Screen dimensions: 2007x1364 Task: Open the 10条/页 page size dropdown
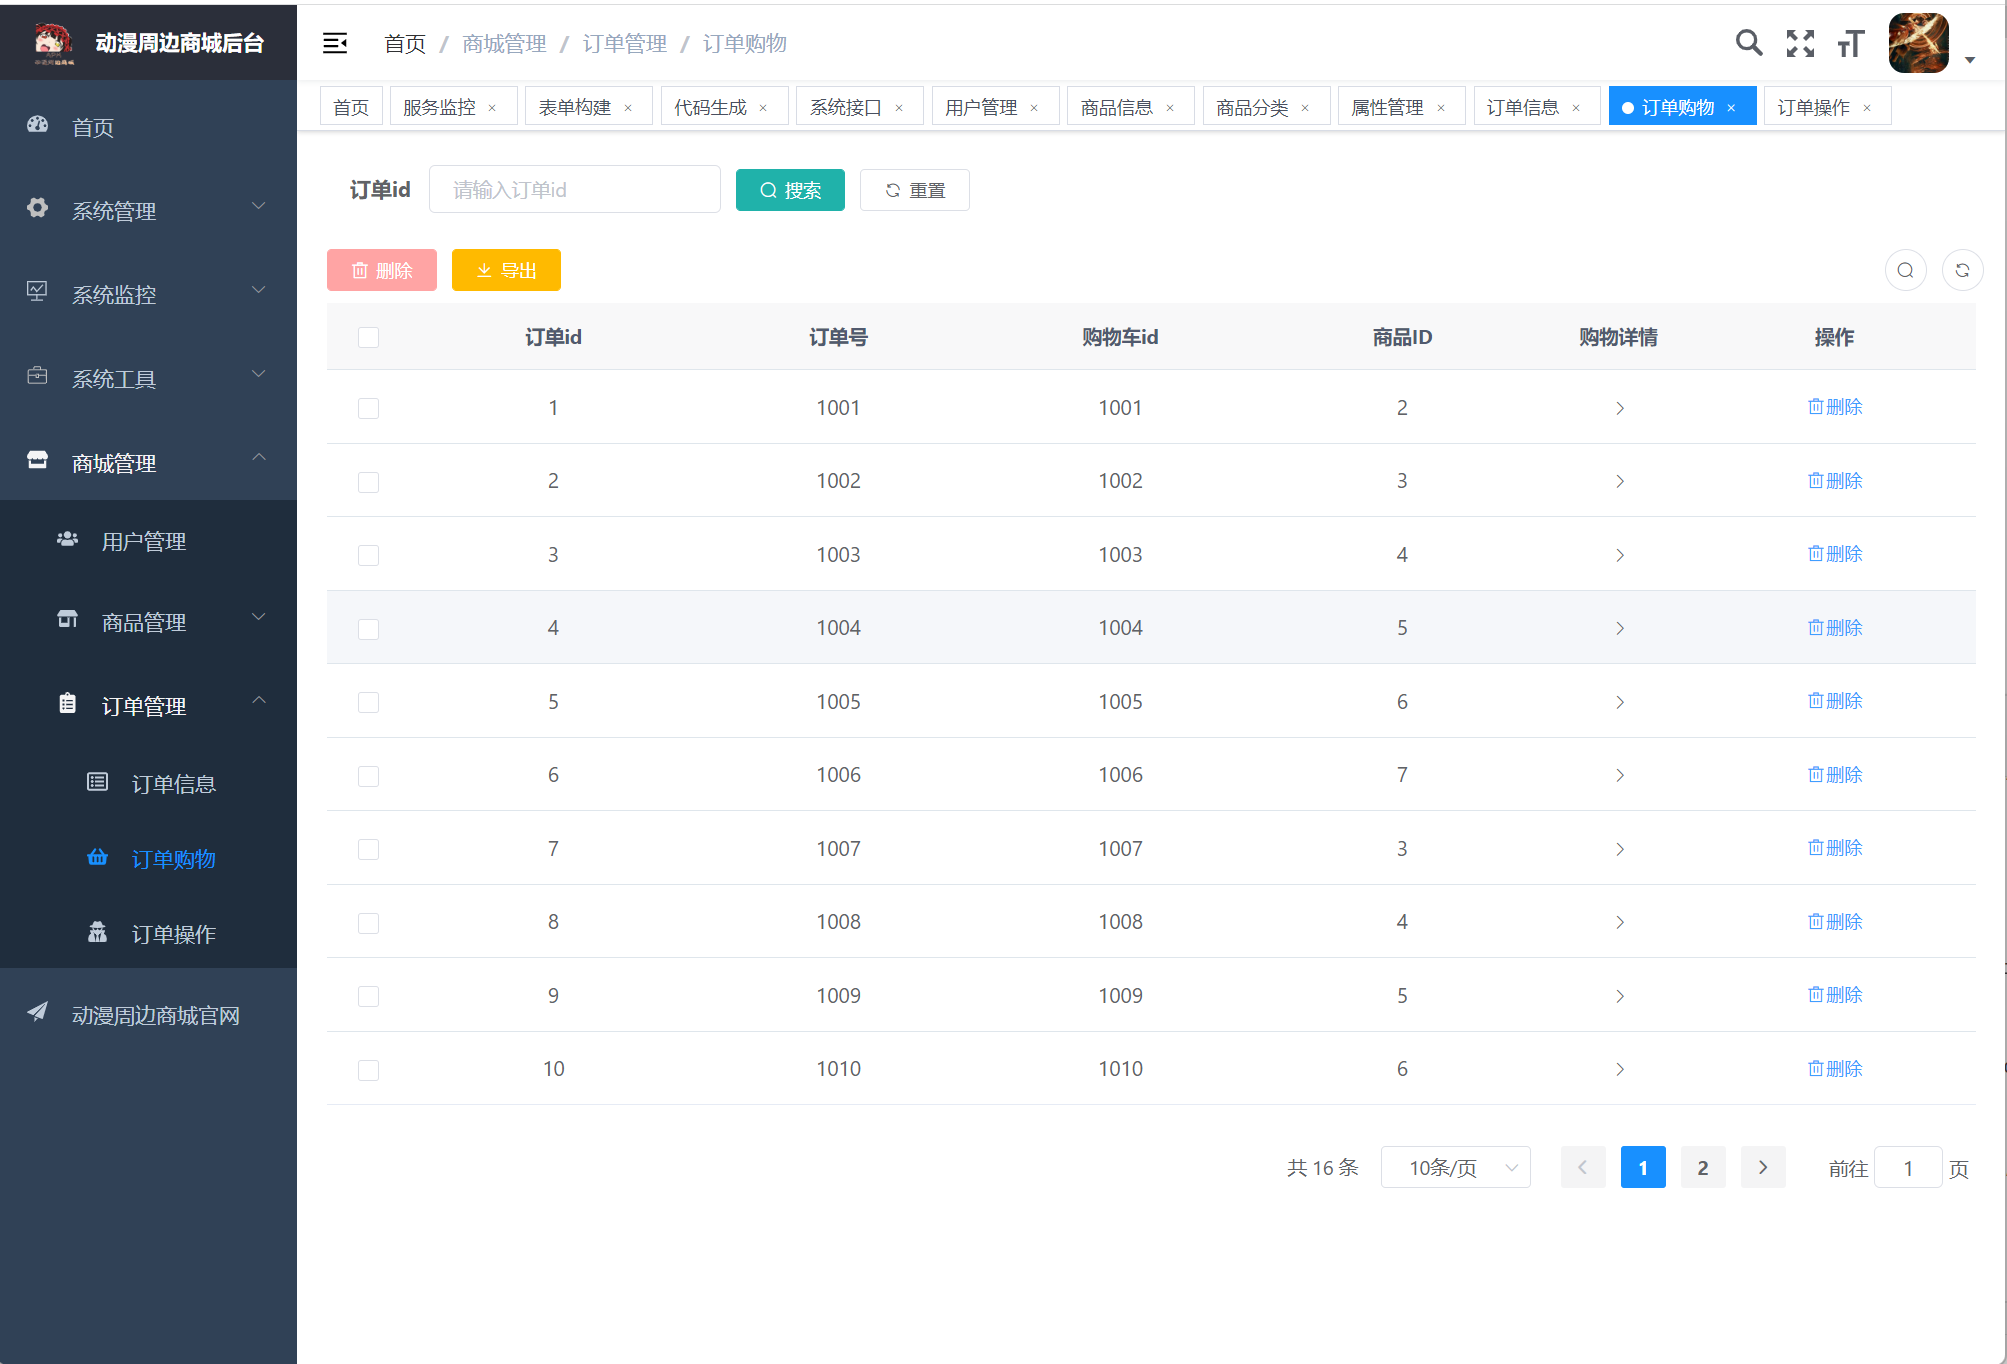tap(1455, 1167)
